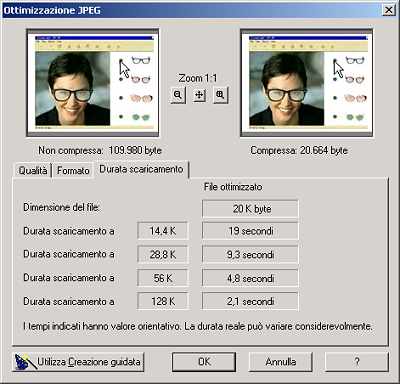Close the Ottimizzazione JPEG dialog
This screenshot has height=384, width=400.
(x=389, y=10)
